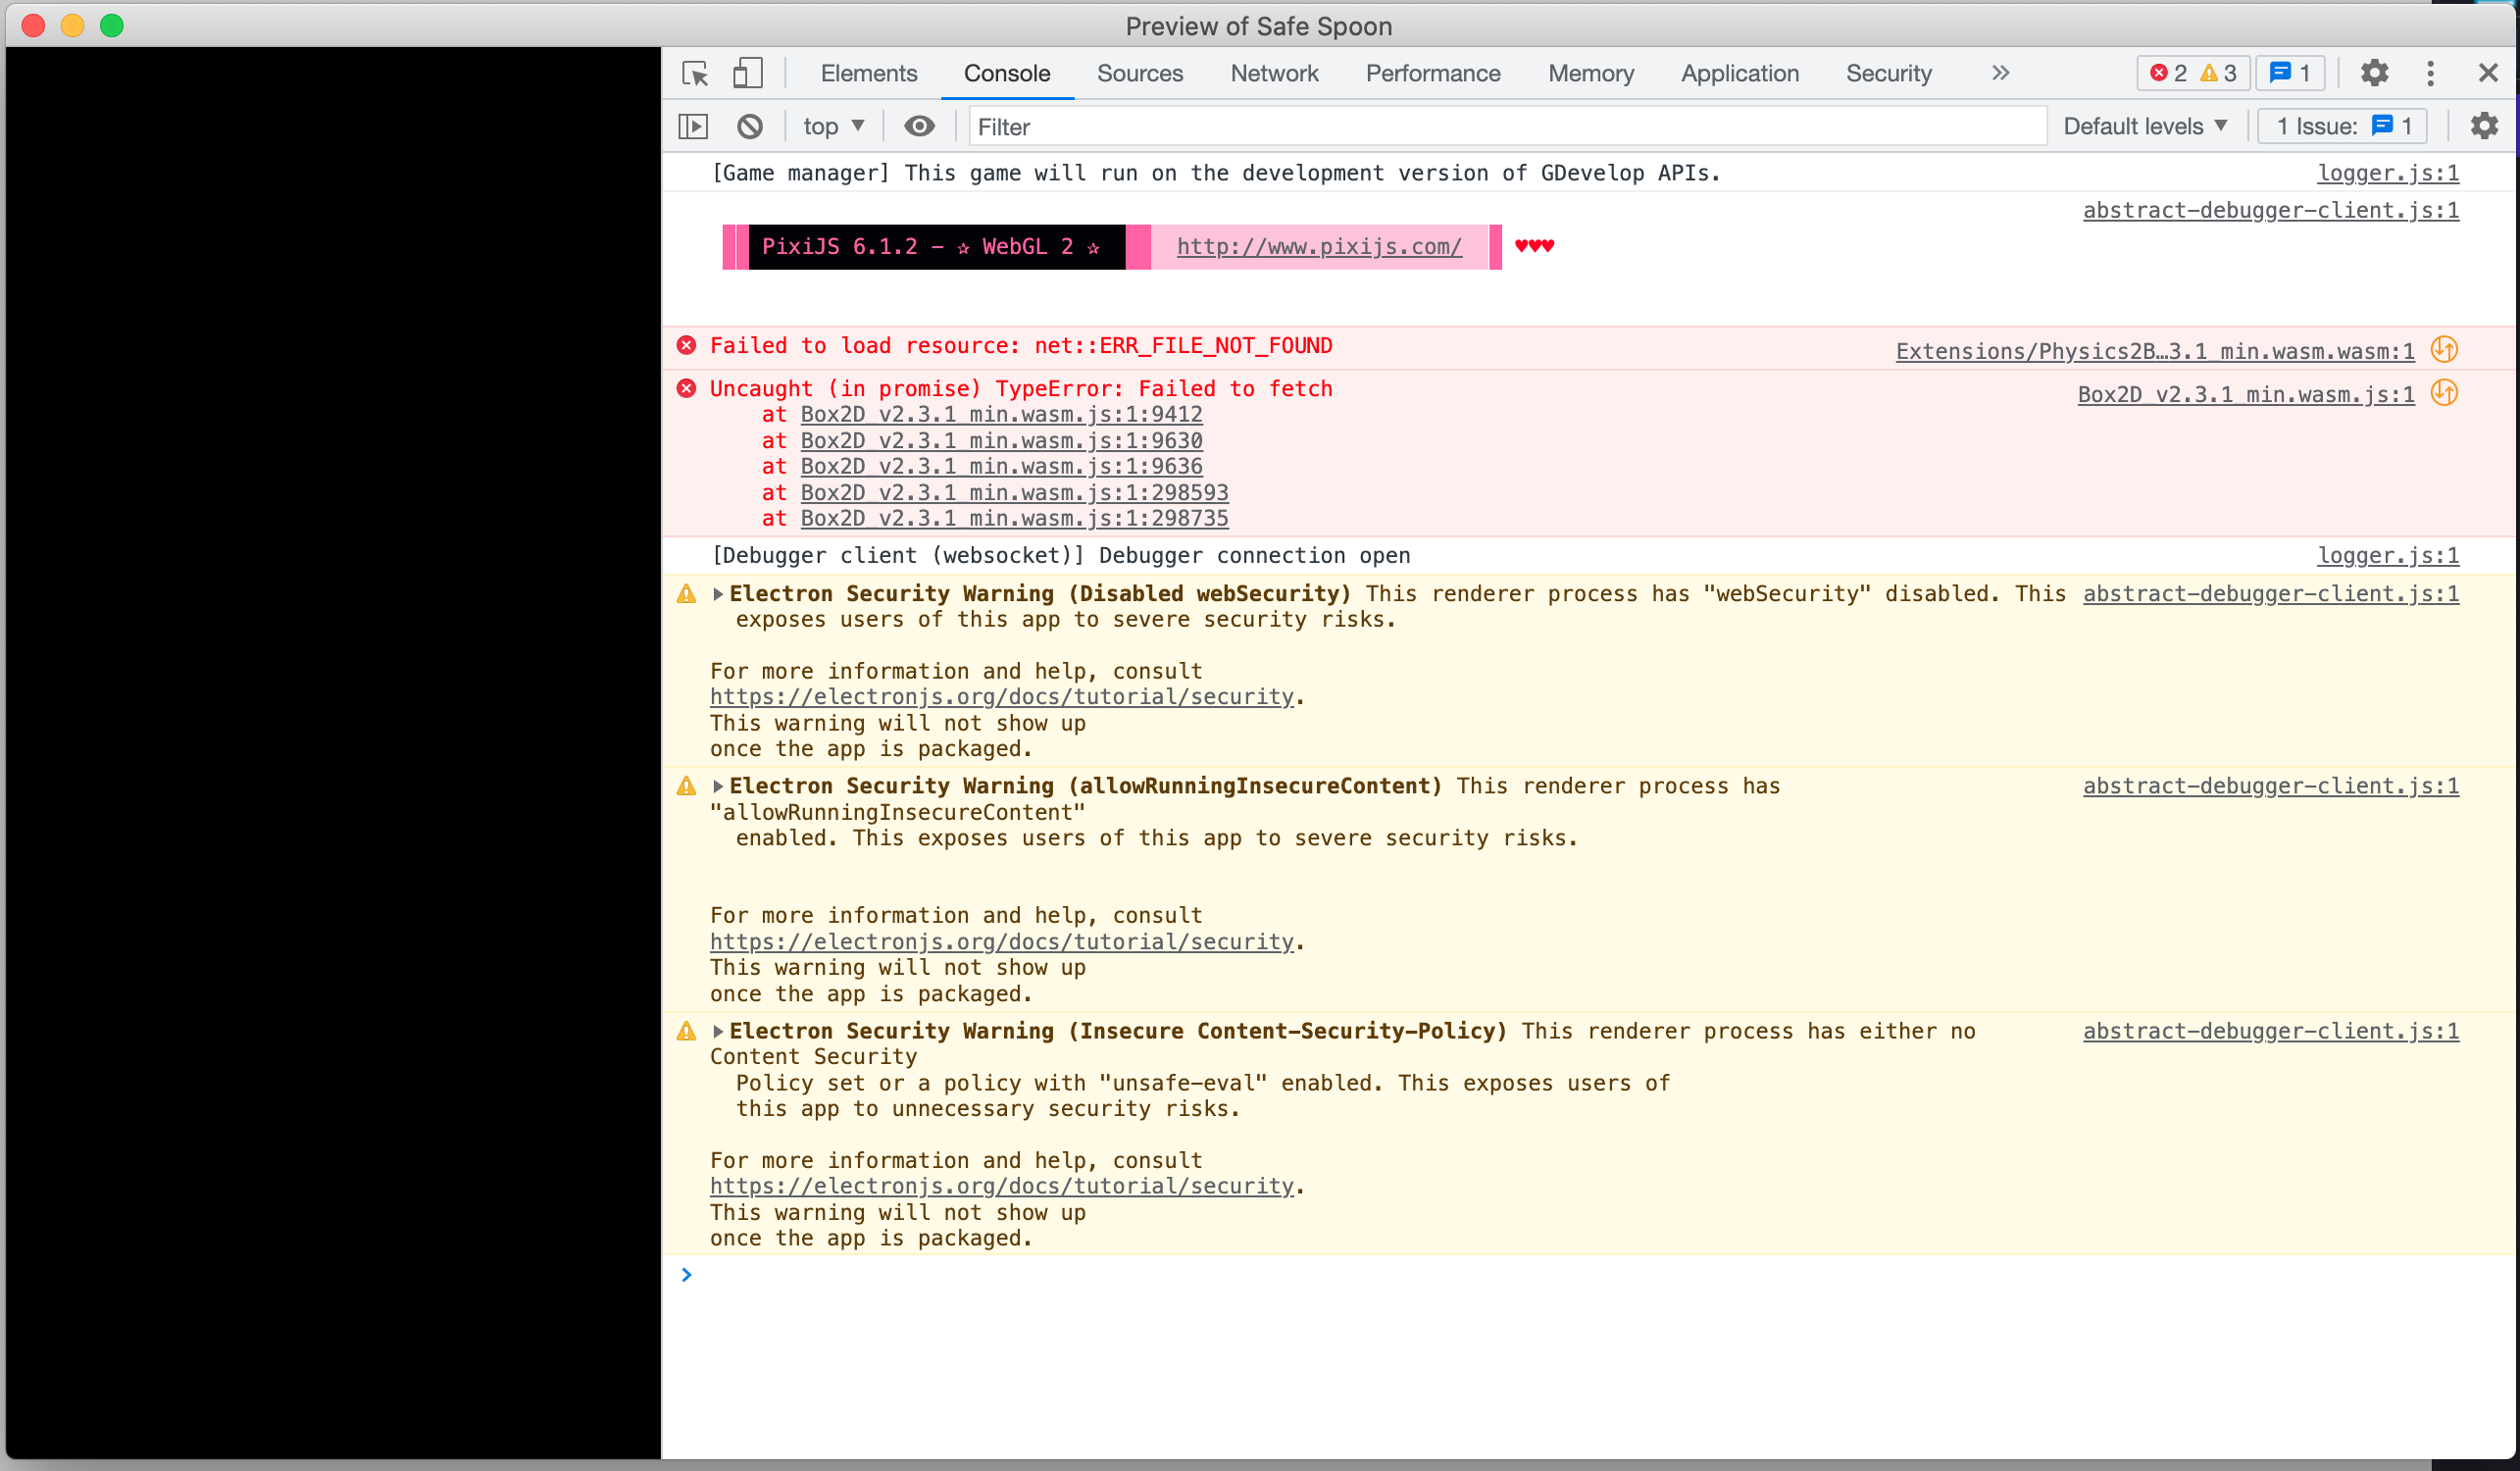Open the three-dot customize DevTools menu
The image size is (2520, 1471).
click(2432, 73)
